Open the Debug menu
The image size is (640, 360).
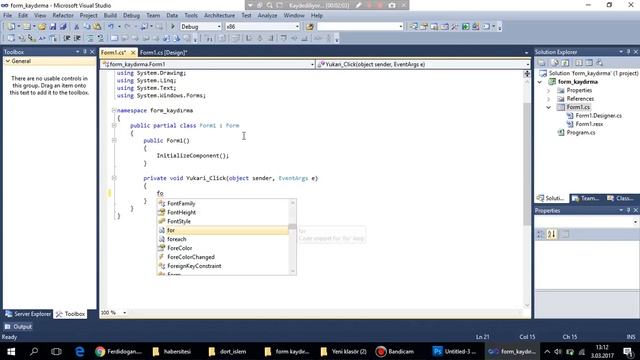[x=131, y=16]
